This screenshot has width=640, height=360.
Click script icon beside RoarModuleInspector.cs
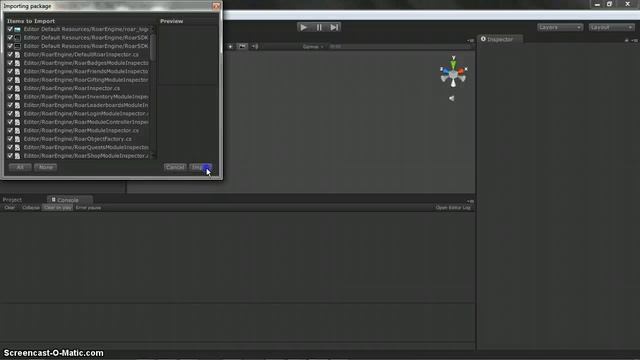tap(18, 131)
